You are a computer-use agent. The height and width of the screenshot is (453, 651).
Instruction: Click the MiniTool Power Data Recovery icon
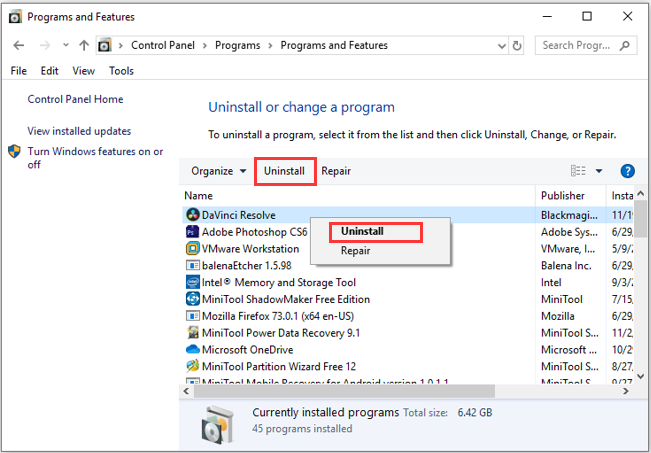coord(192,333)
